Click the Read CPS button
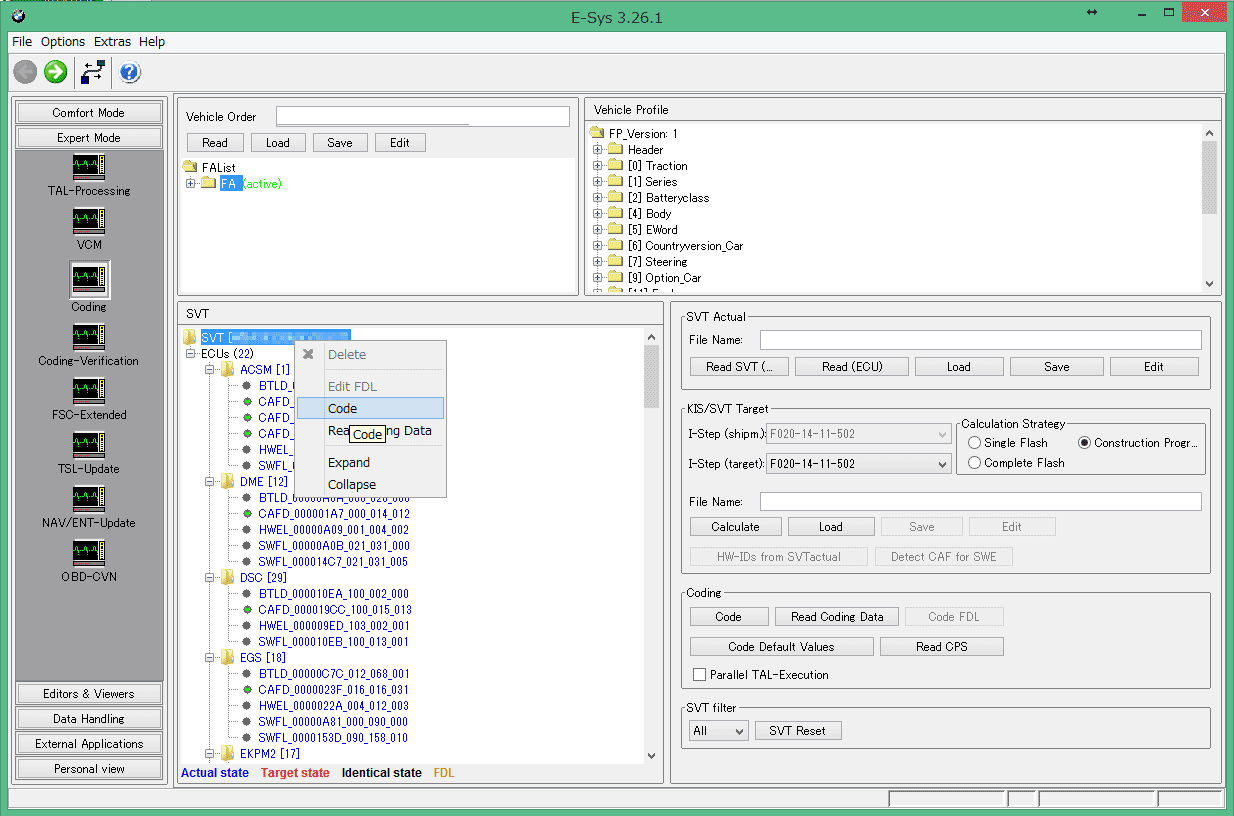This screenshot has height=816, width=1234. [941, 647]
